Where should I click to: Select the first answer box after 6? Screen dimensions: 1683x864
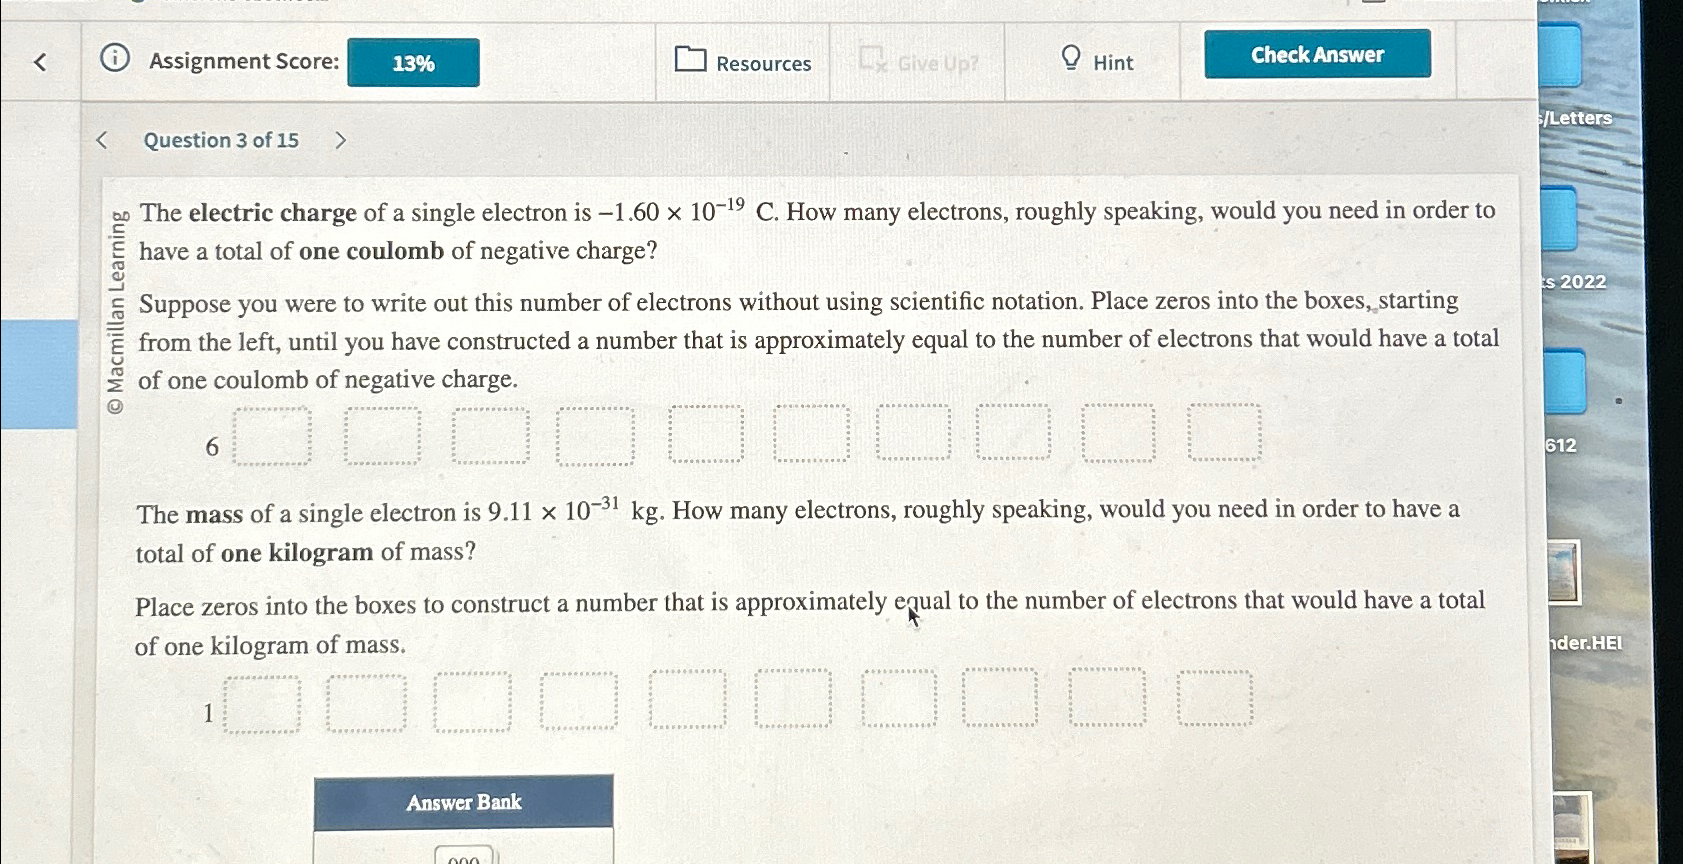point(270,436)
